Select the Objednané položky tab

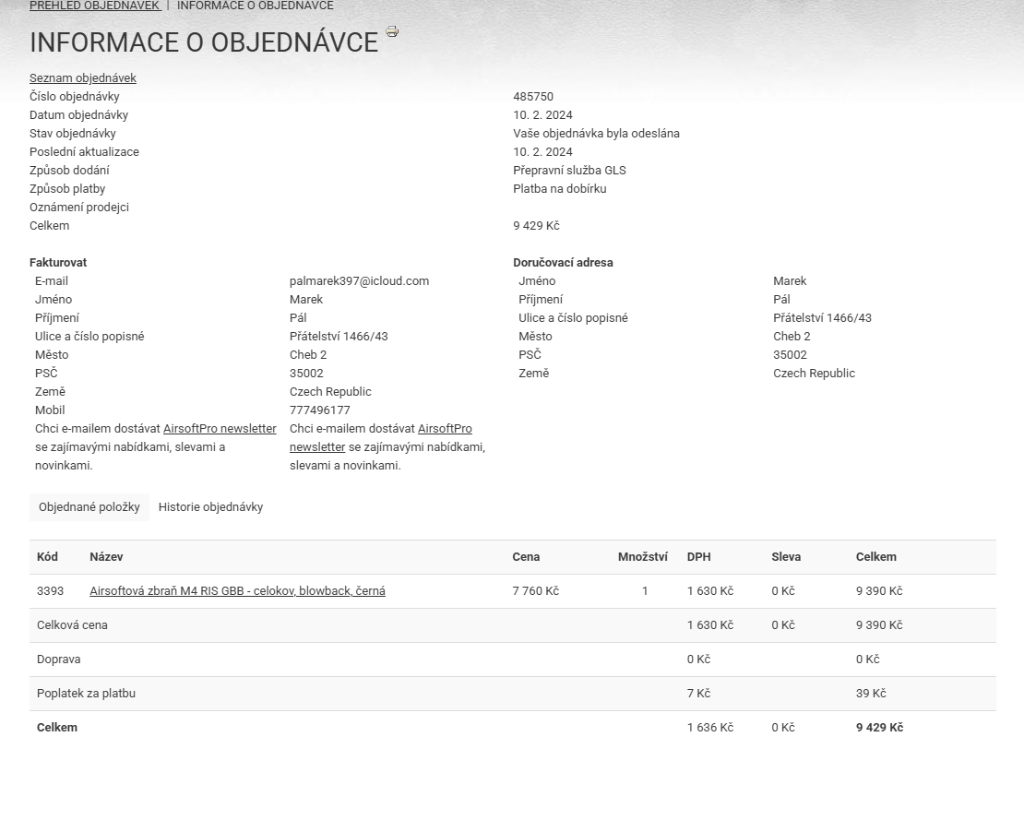tap(89, 507)
